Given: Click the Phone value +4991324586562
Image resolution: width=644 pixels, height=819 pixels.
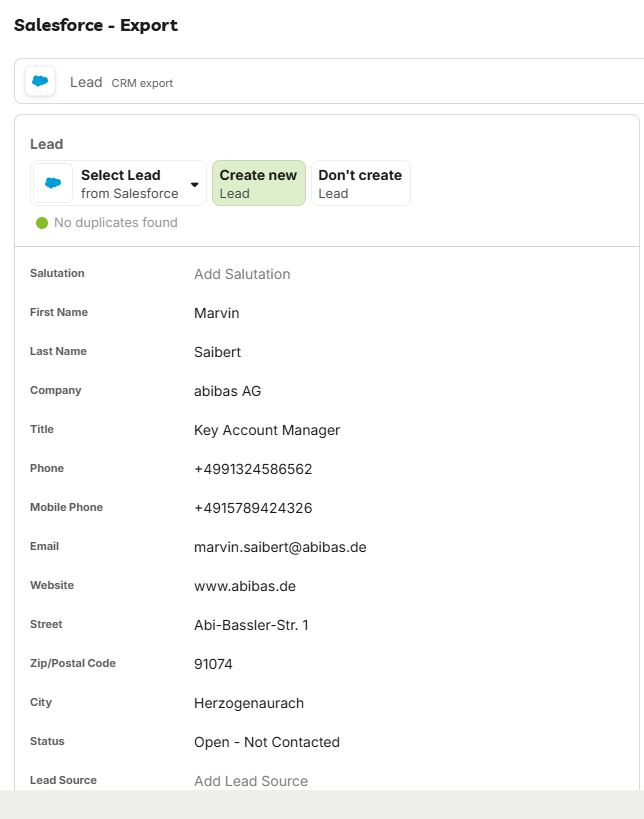Looking at the screenshot, I should (253, 469).
